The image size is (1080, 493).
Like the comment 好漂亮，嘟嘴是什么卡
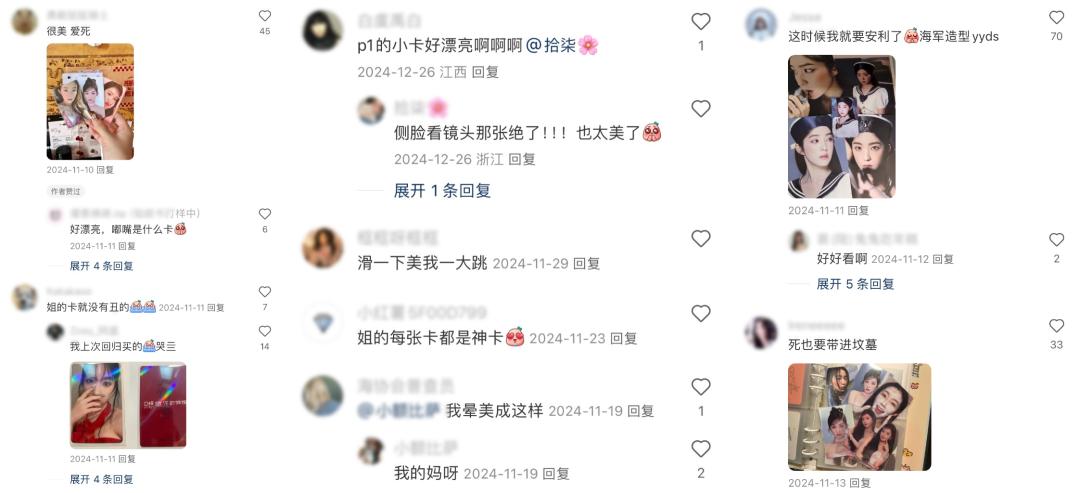pyautogui.click(x=264, y=214)
